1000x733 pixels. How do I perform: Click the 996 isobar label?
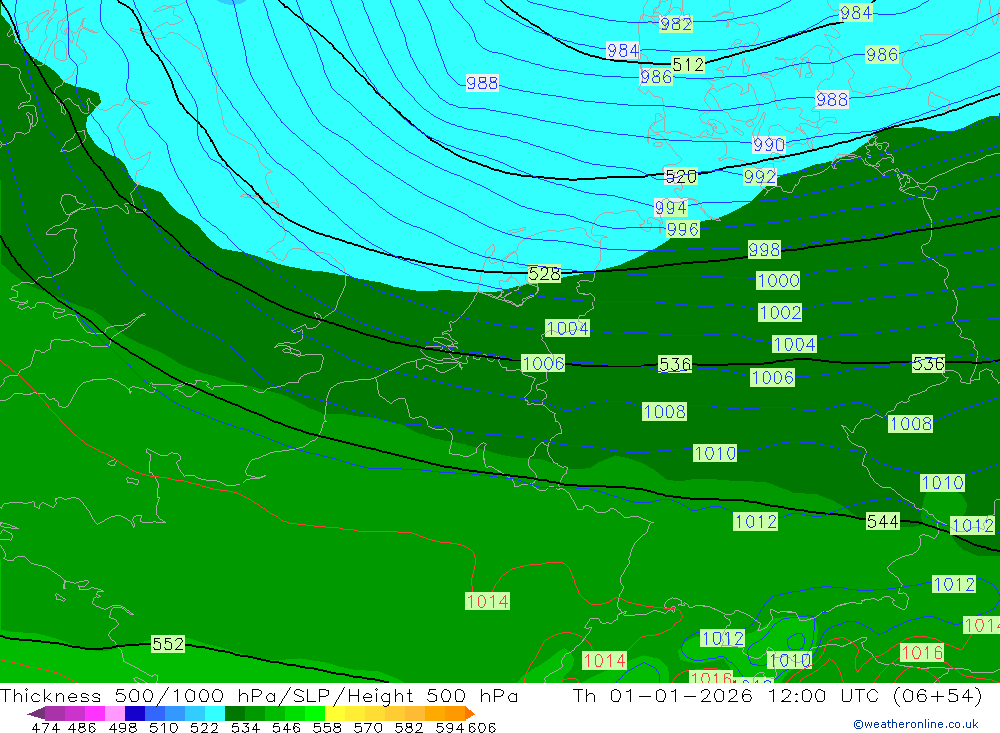(682, 229)
